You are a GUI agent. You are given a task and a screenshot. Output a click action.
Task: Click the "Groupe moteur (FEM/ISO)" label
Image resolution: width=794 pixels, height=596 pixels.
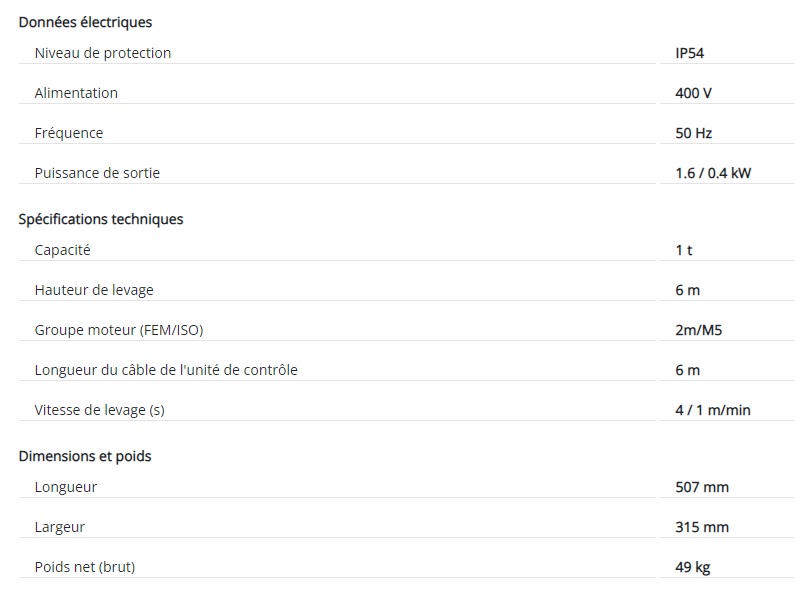tap(111, 330)
